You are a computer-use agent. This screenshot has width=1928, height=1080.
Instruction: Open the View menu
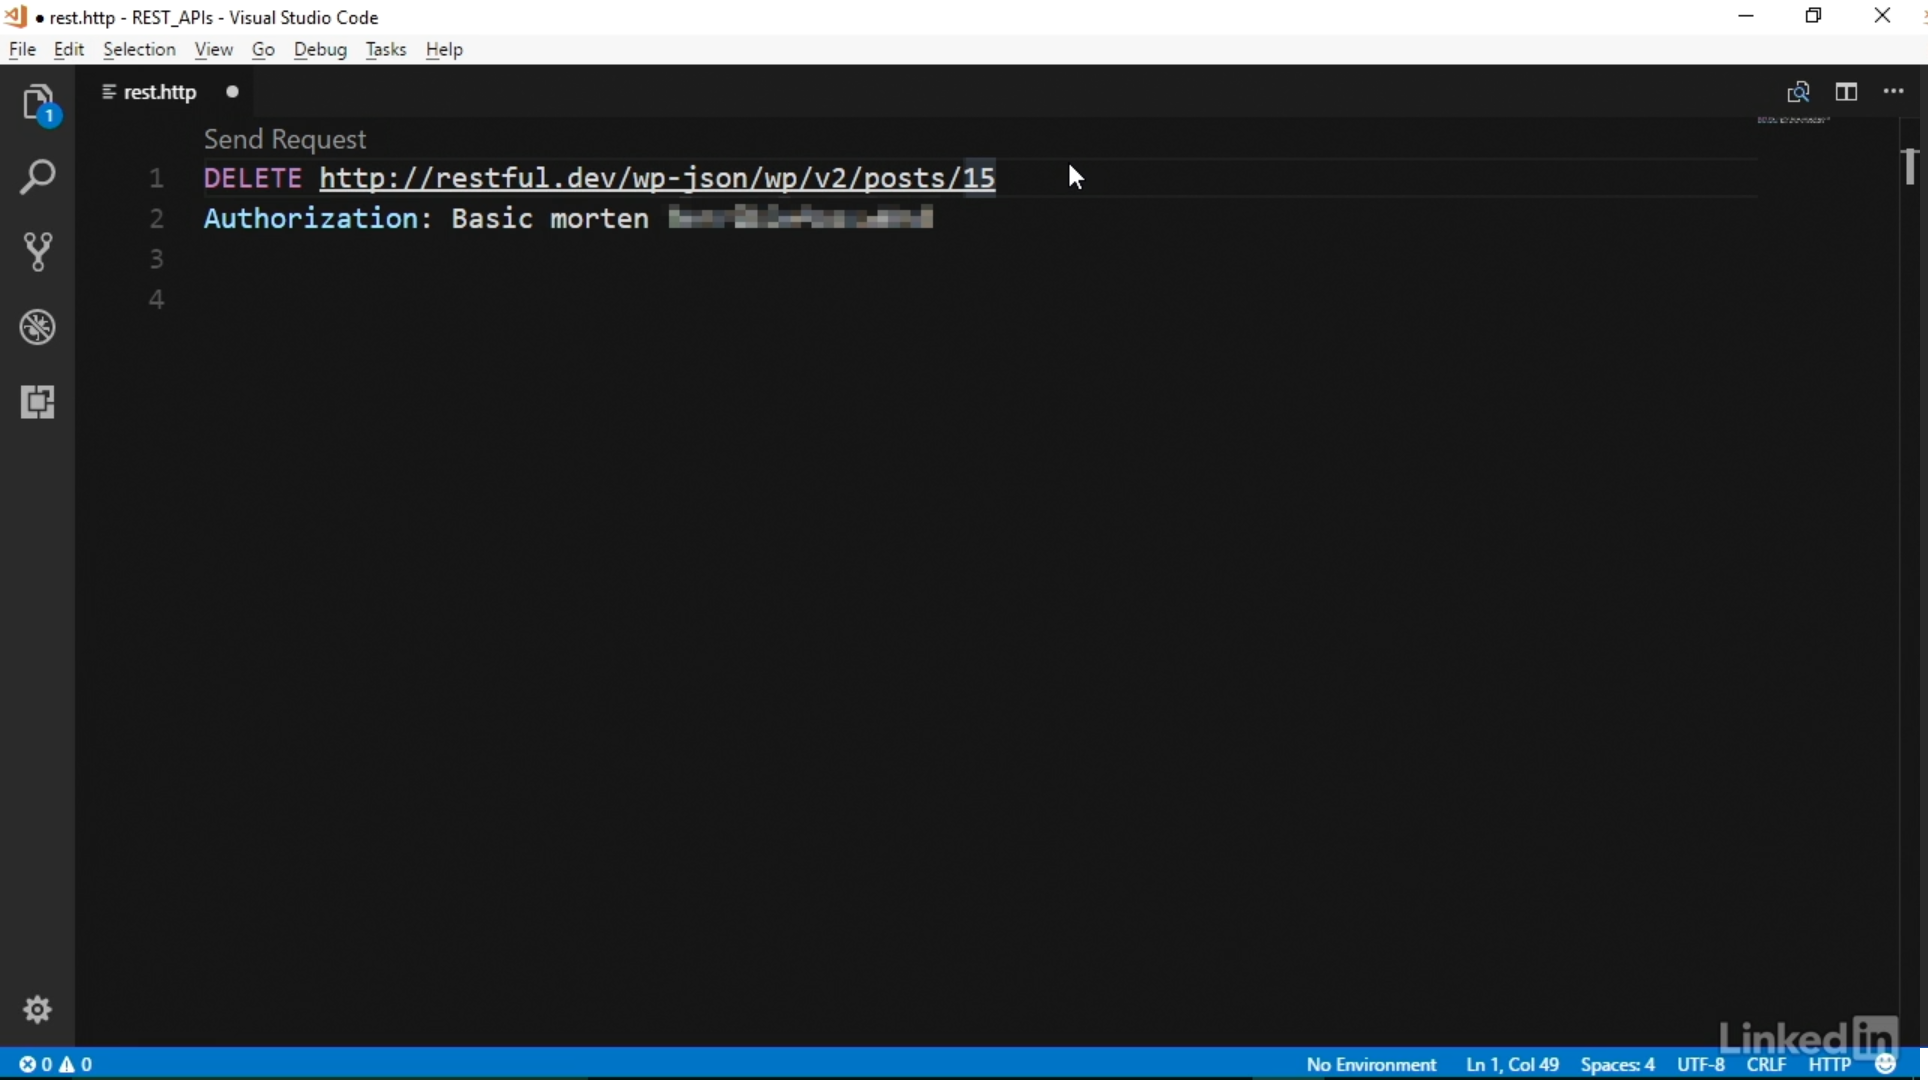pyautogui.click(x=213, y=50)
